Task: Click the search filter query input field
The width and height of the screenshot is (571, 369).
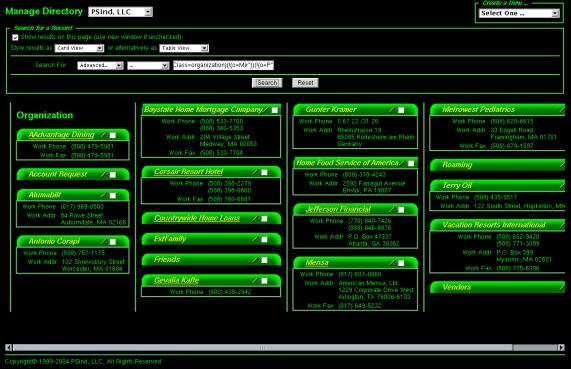Action: (223, 65)
